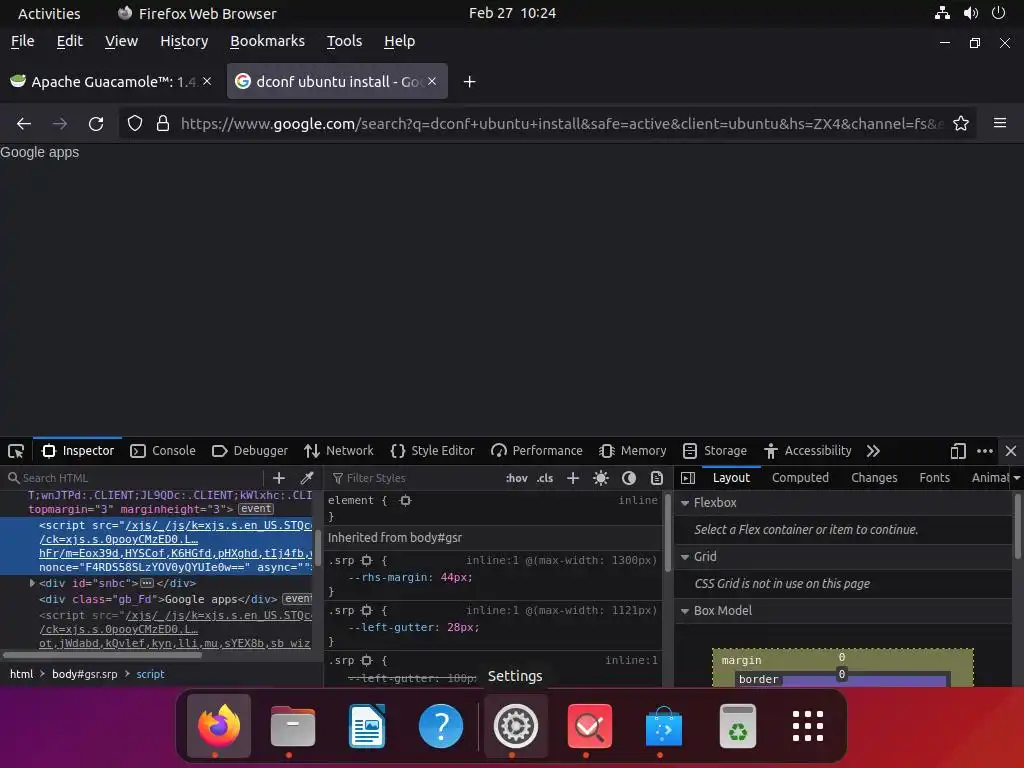Toggle the three-pane inspector sidebar icon

pos(688,478)
